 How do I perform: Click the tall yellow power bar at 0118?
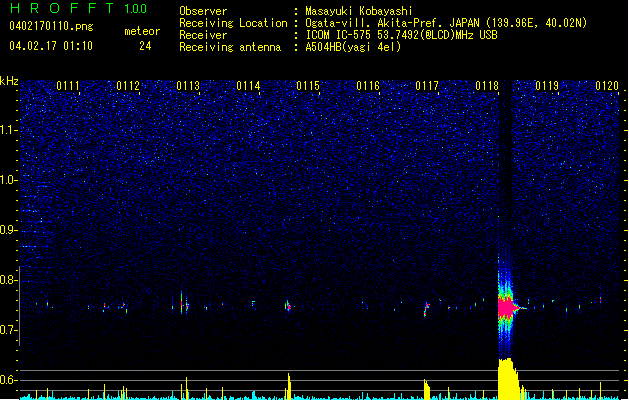coord(508,378)
